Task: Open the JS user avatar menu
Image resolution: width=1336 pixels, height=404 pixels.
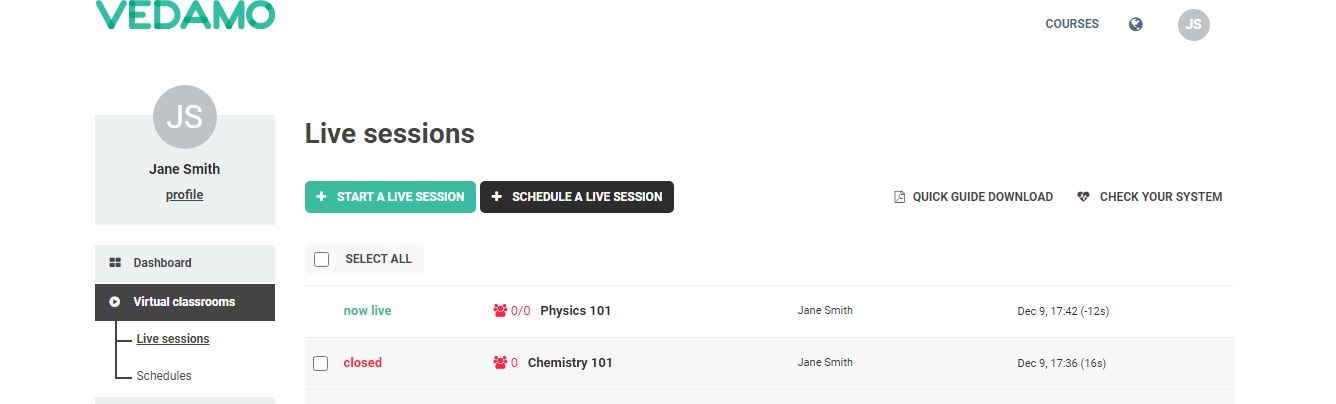Action: click(1194, 24)
